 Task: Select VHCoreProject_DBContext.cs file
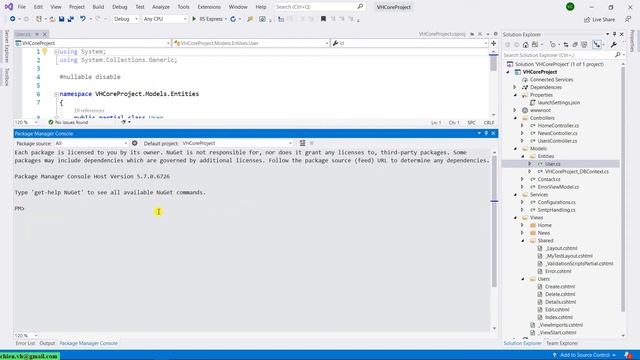[x=577, y=171]
